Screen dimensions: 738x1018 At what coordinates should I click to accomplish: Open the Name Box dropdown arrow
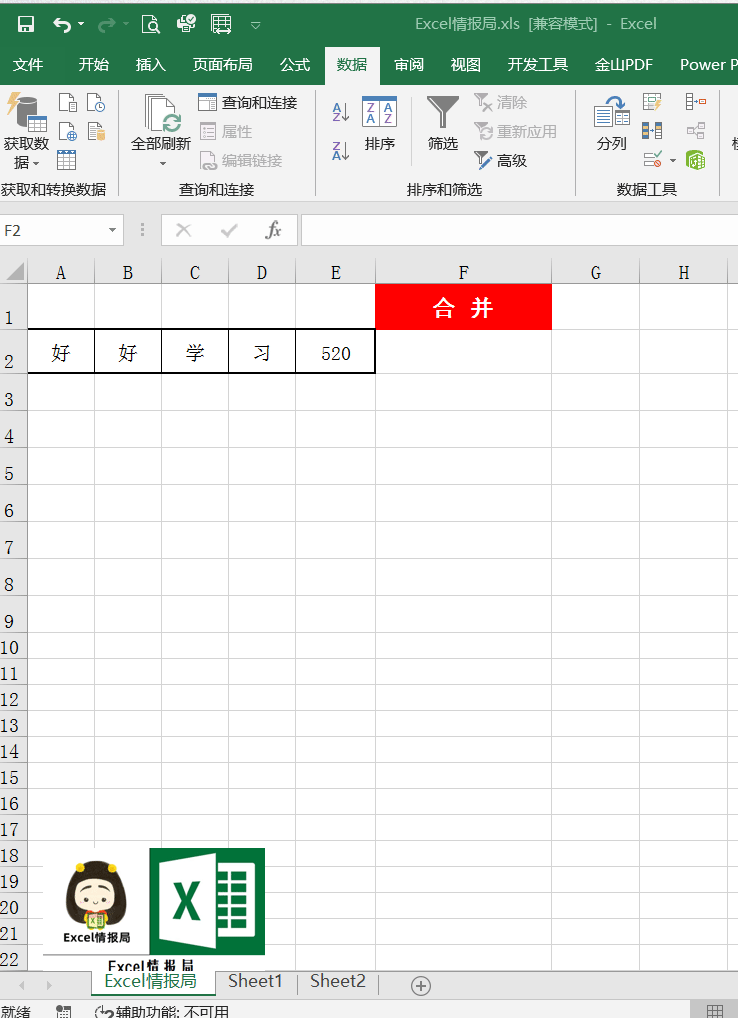click(x=112, y=230)
